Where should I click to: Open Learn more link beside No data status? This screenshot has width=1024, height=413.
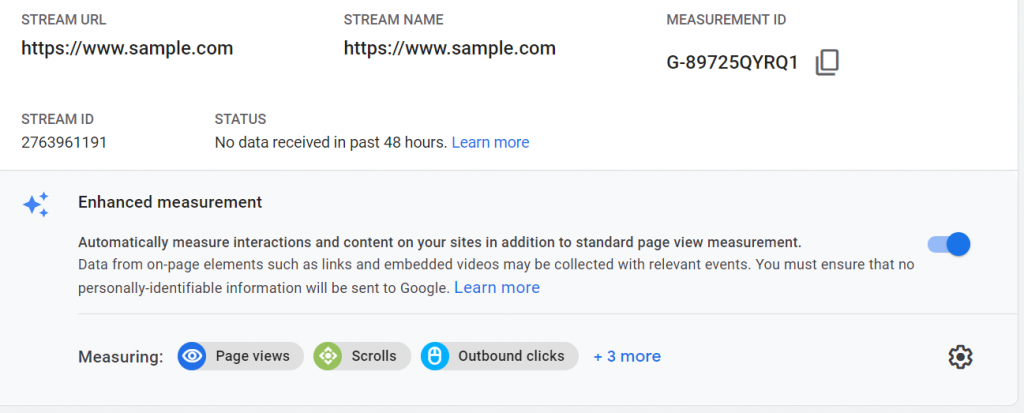tap(490, 142)
